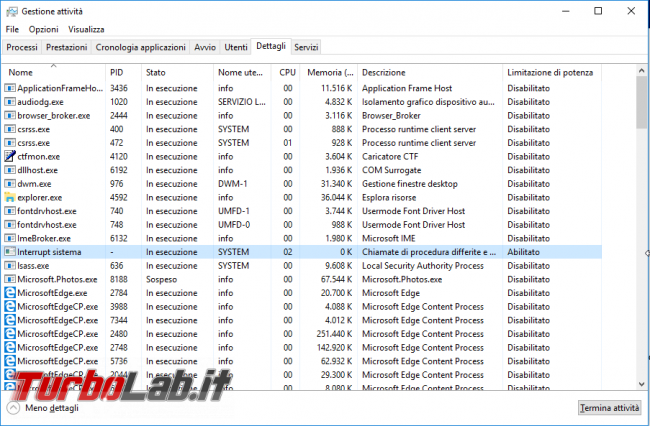Viewport: 650px width, 426px height.
Task: Switch to the Servizi tab
Action: [x=306, y=47]
